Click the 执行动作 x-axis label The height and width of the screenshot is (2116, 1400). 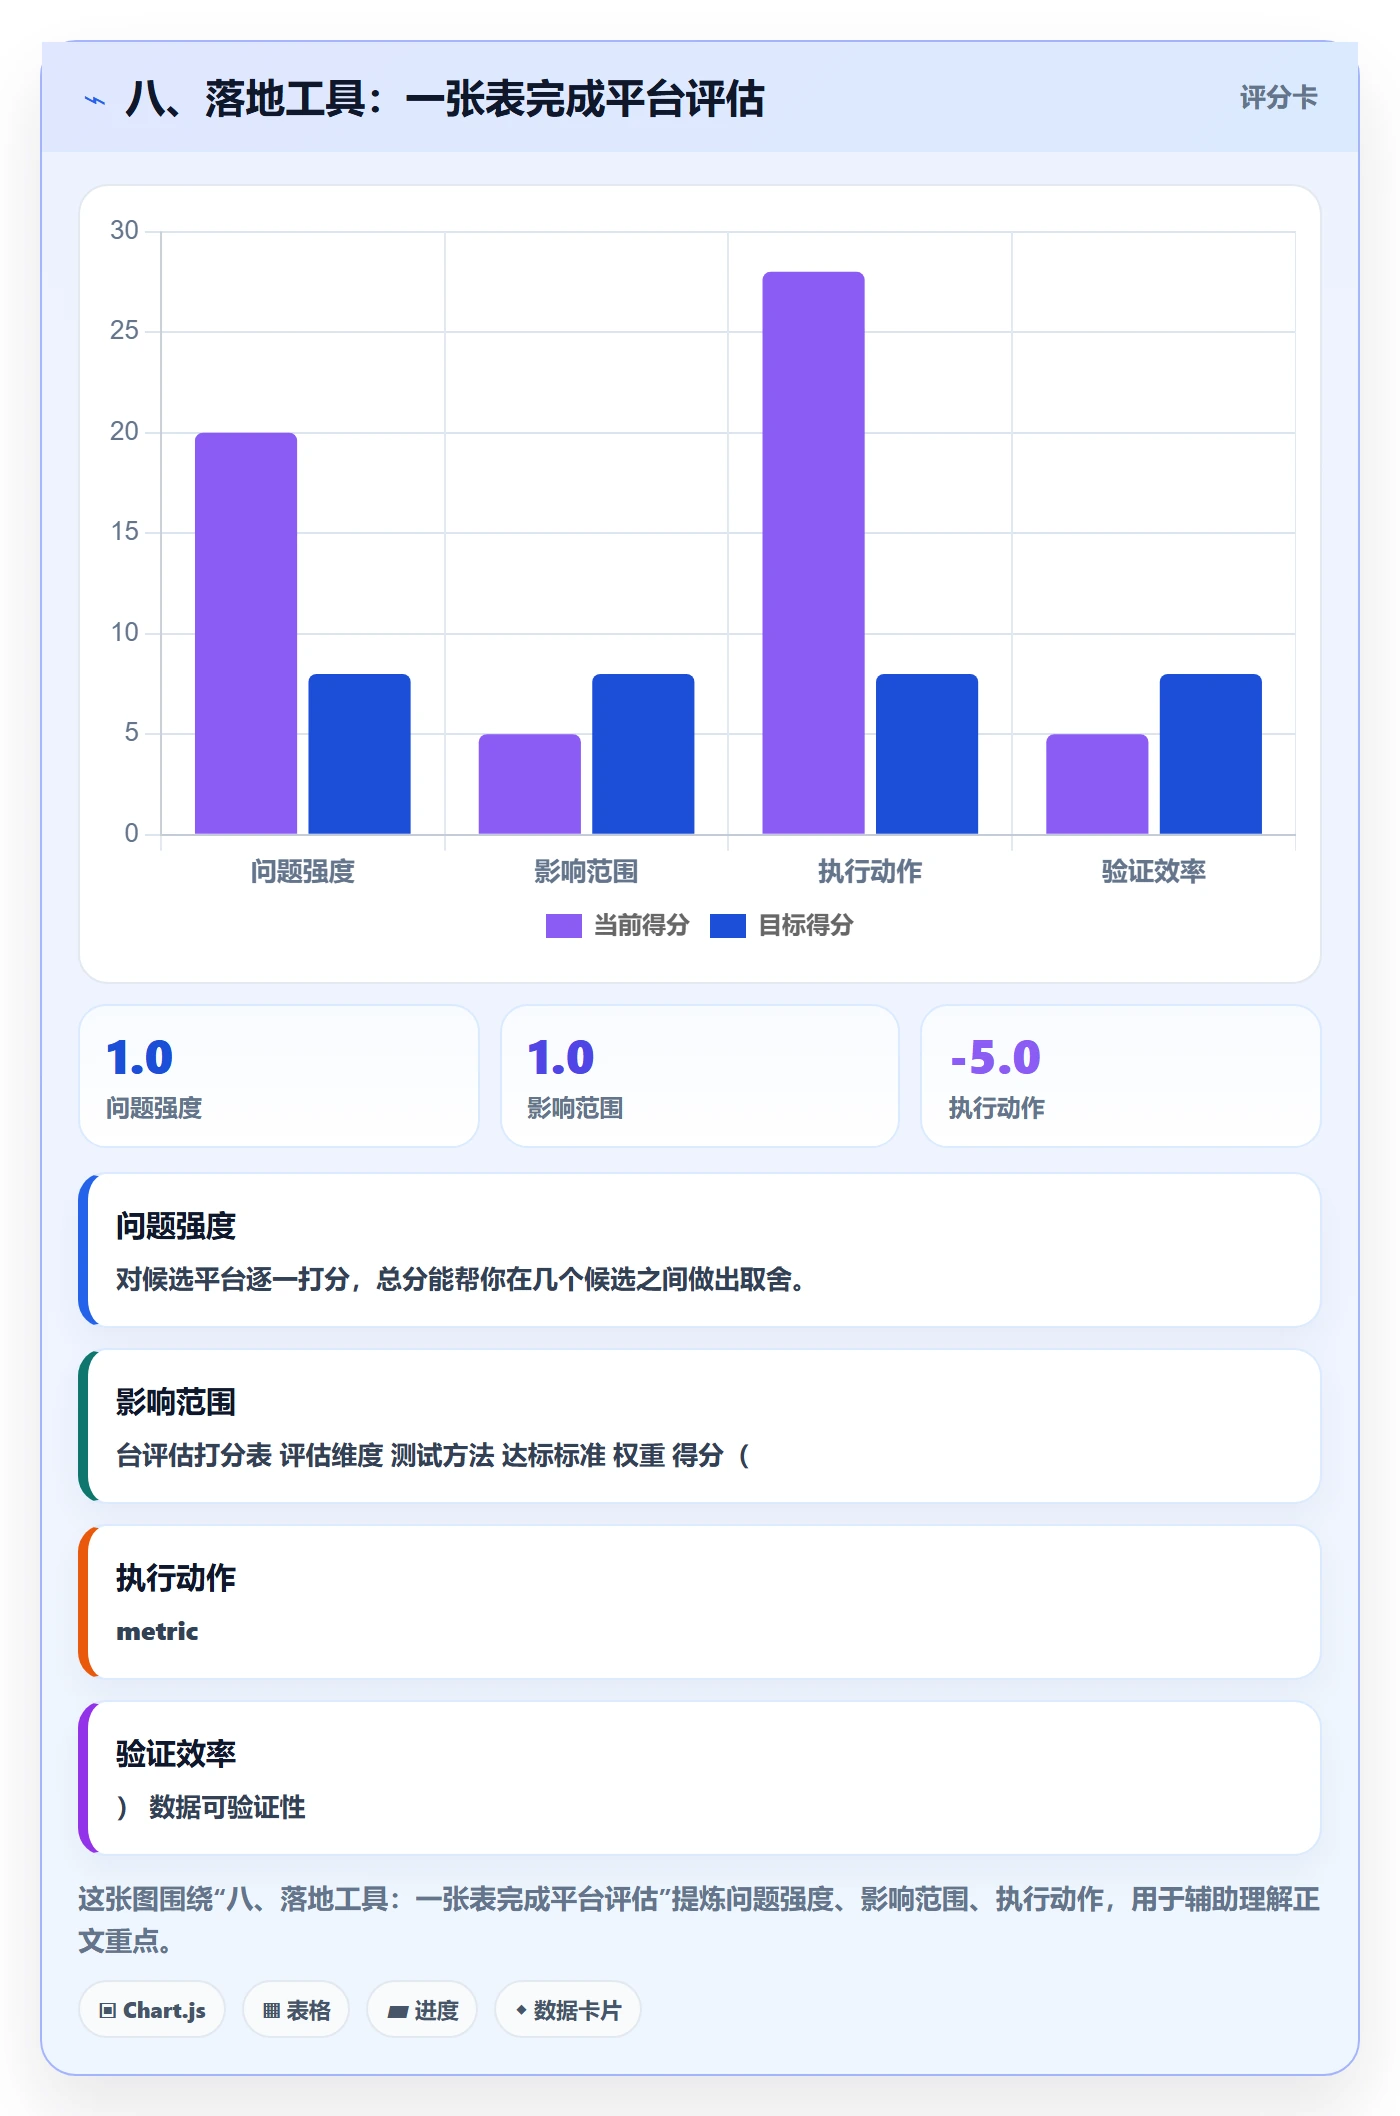pyautogui.click(x=870, y=872)
